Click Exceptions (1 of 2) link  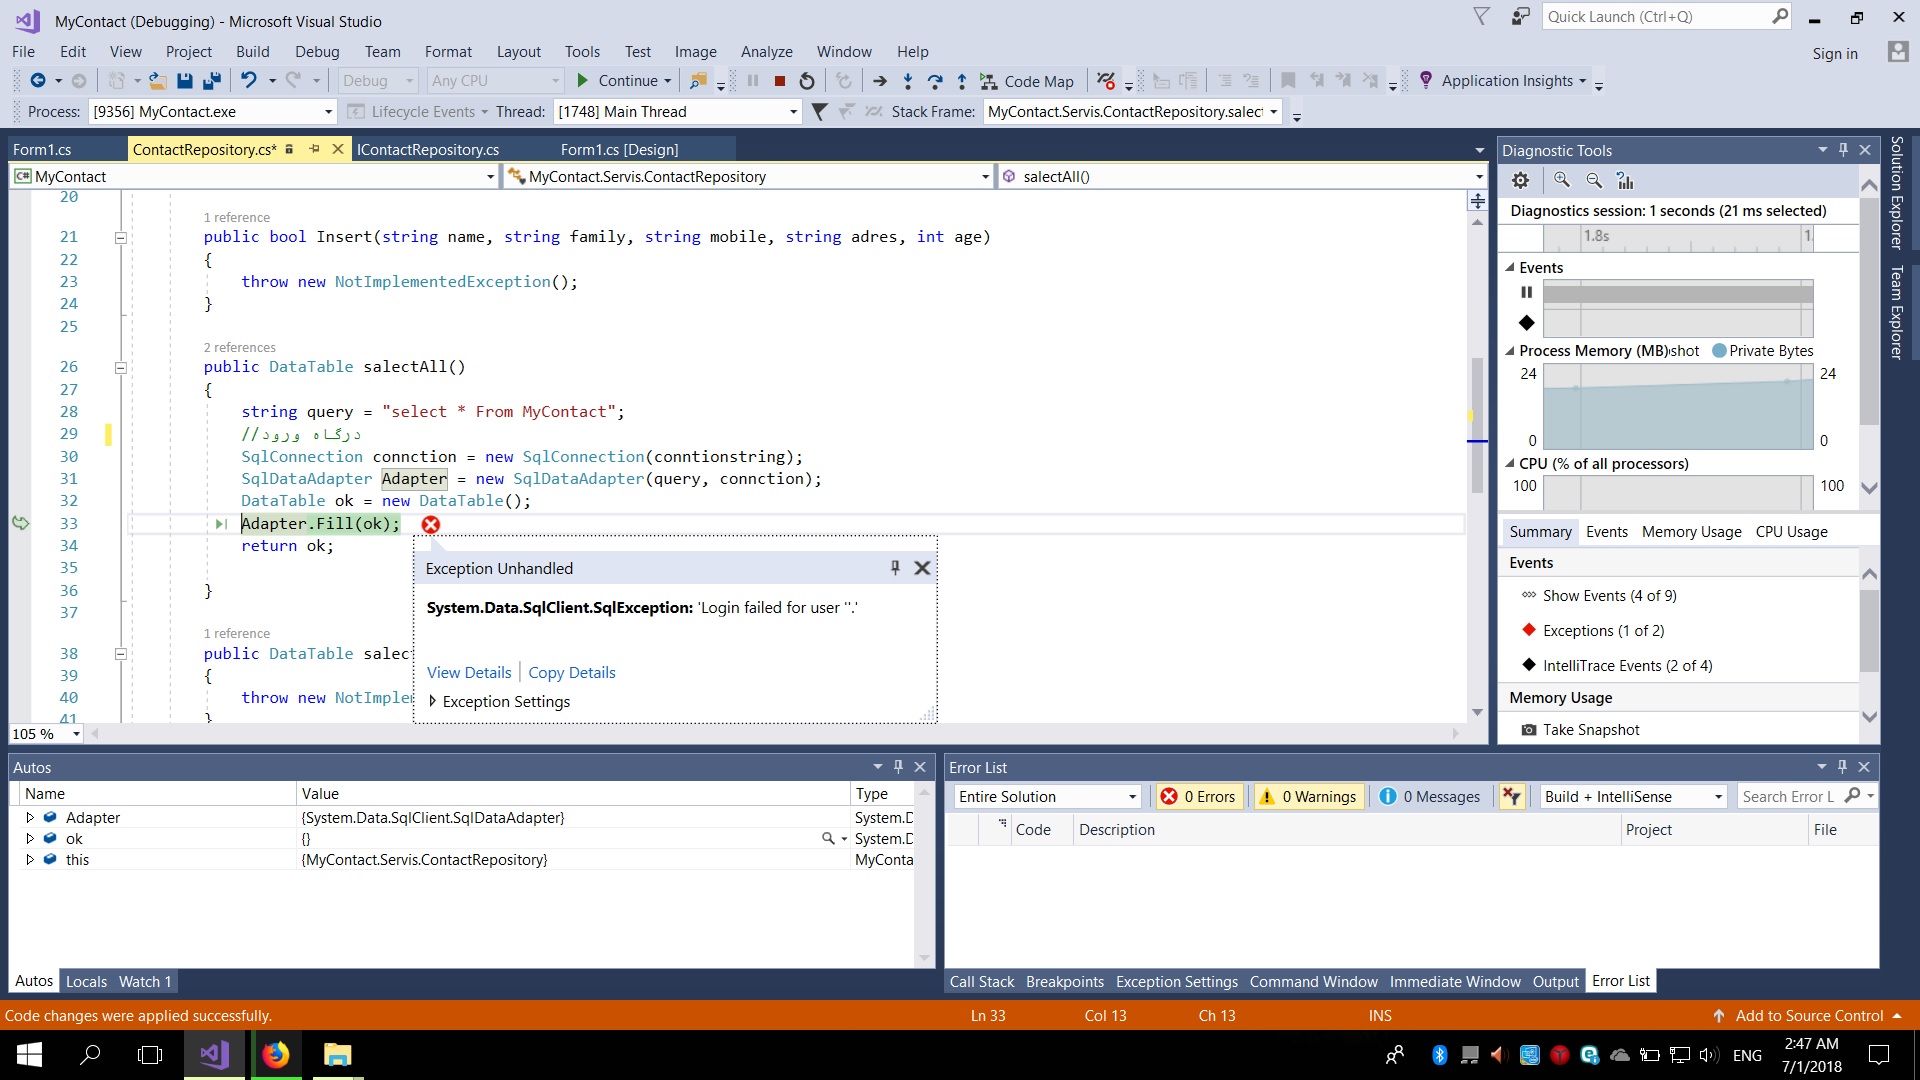coord(1603,631)
